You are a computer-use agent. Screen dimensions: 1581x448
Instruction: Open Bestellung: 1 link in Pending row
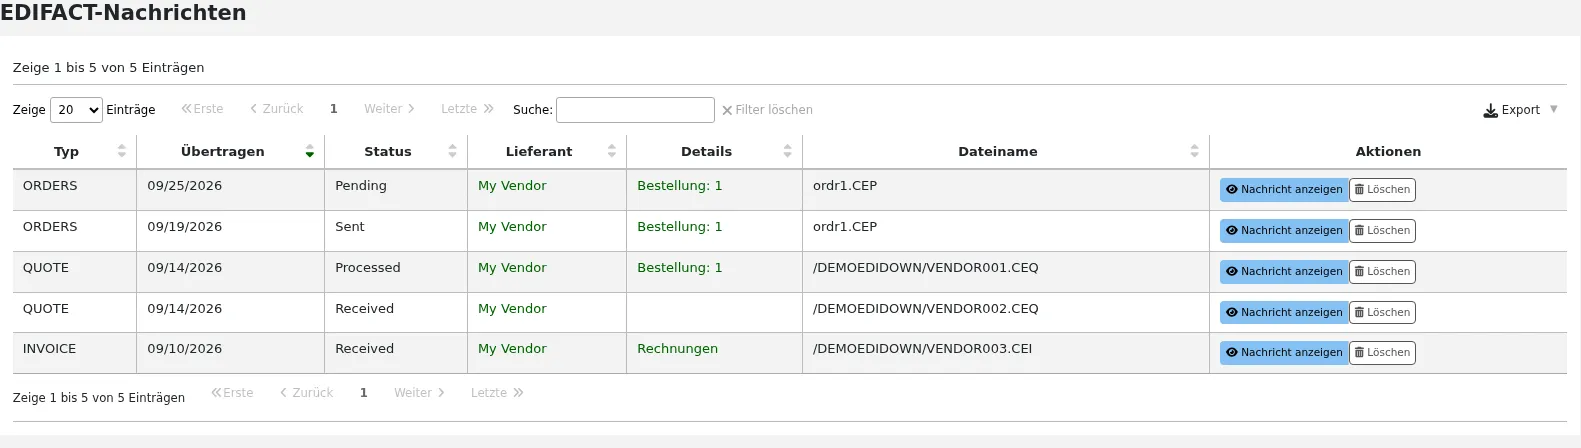pyautogui.click(x=679, y=186)
